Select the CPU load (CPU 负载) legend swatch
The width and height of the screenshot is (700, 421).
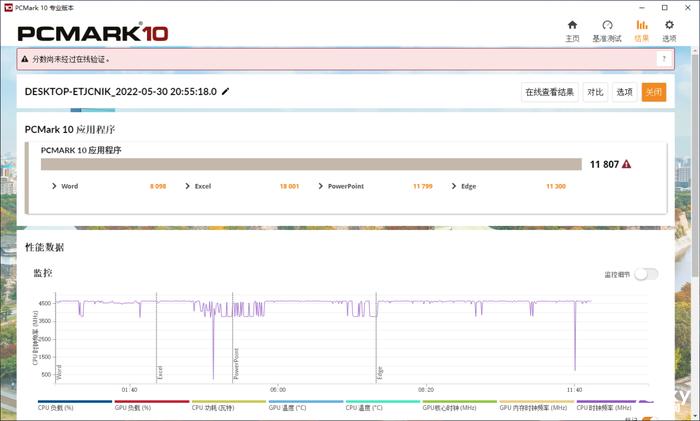tap(75, 401)
